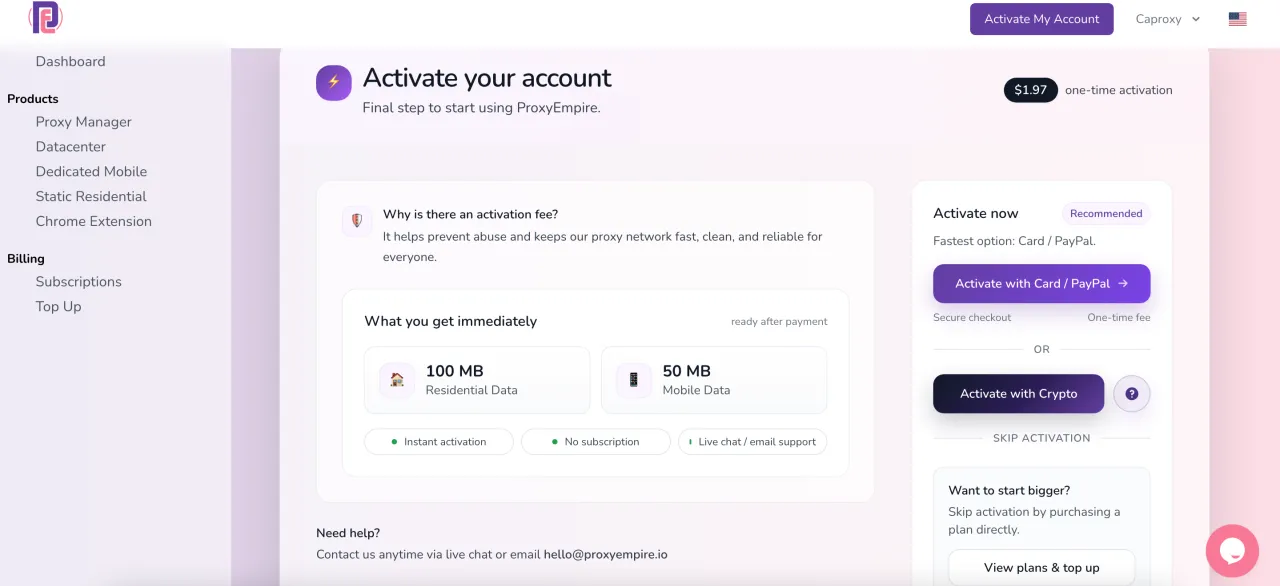Click the shield icon beside activation fee question
The height and width of the screenshot is (586, 1280).
pos(357,221)
